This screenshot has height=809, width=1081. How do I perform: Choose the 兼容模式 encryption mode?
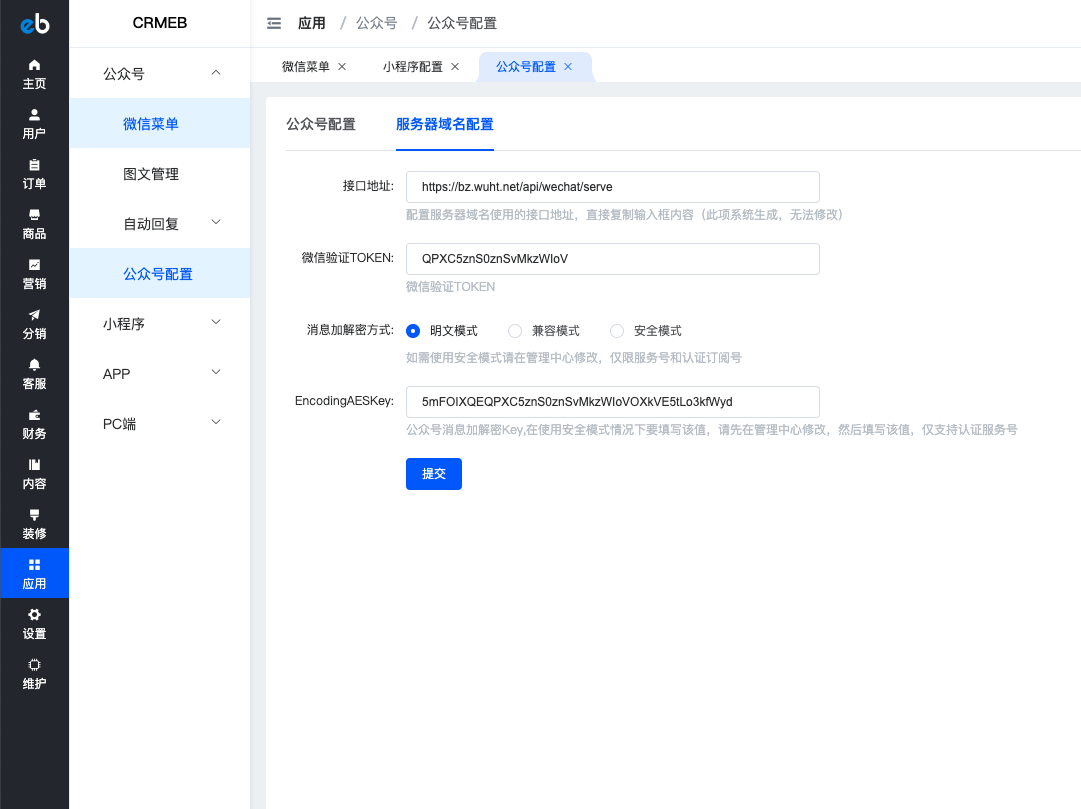pos(515,331)
